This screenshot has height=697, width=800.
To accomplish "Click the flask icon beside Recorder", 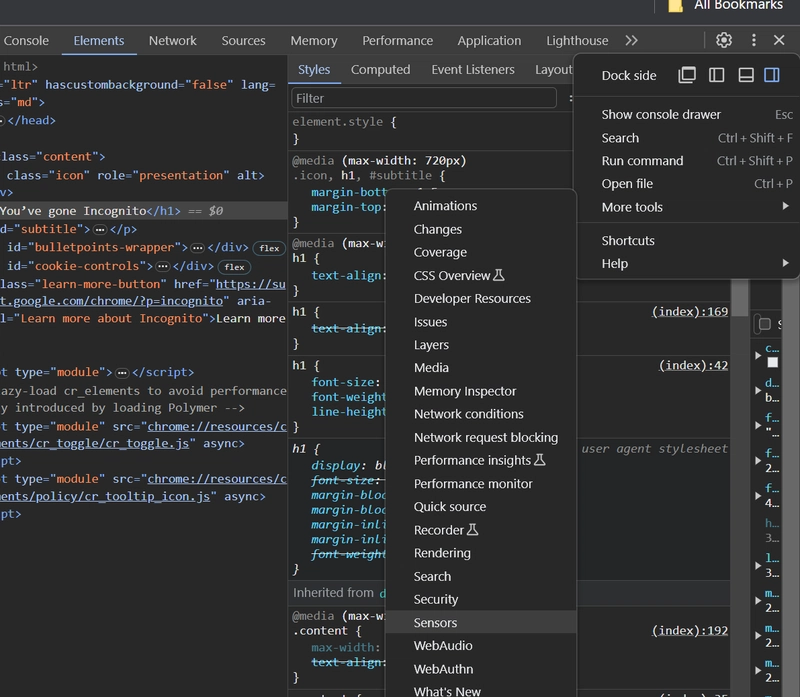I will point(472,530).
